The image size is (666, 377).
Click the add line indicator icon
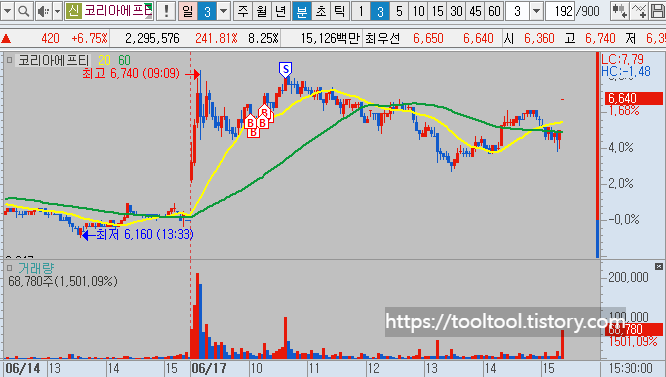(x=638, y=11)
